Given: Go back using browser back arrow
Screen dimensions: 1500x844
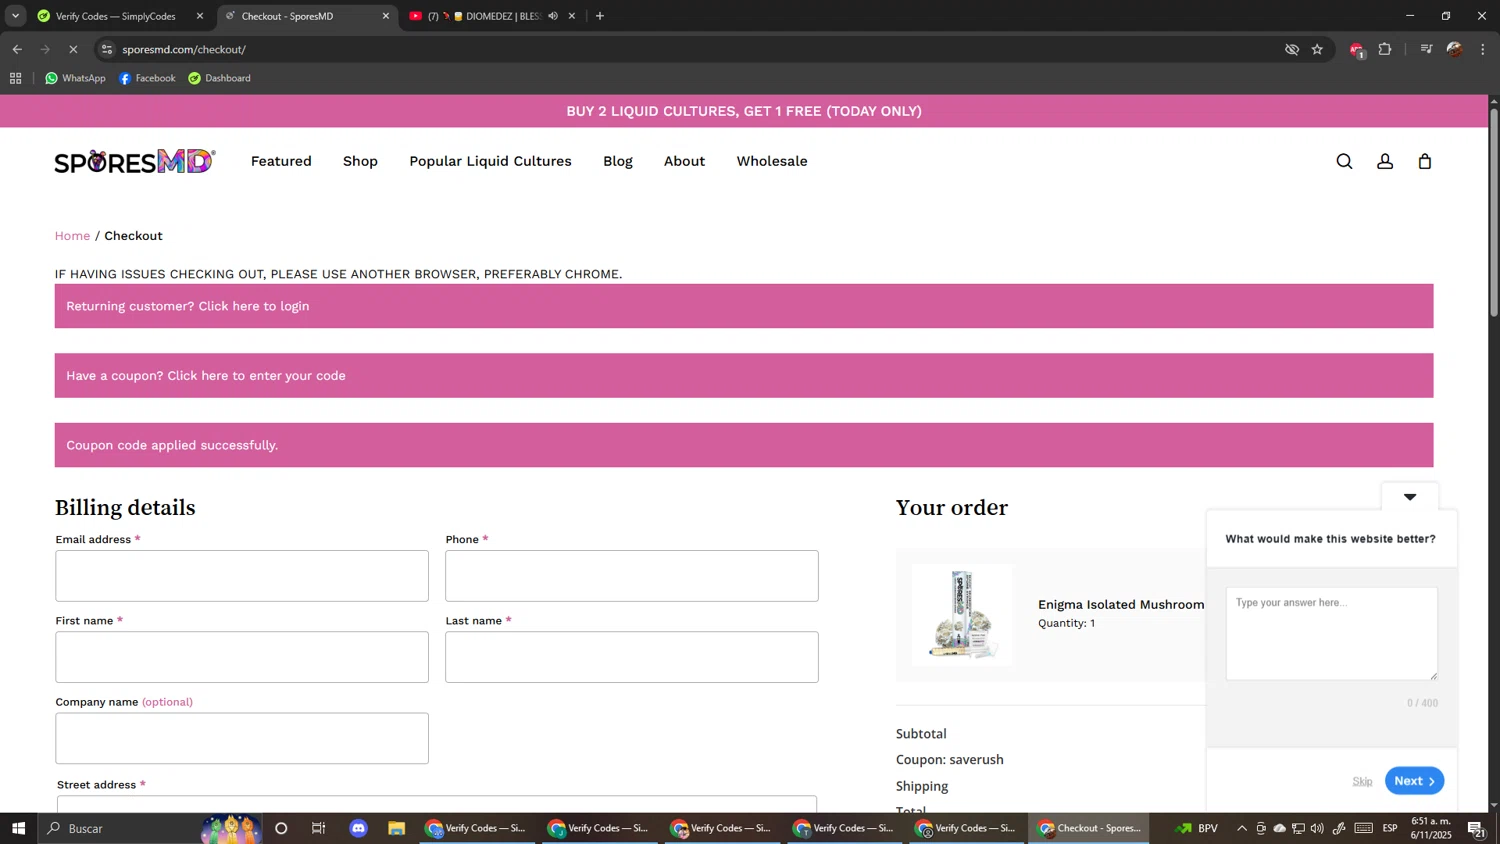Looking at the screenshot, I should [x=17, y=49].
